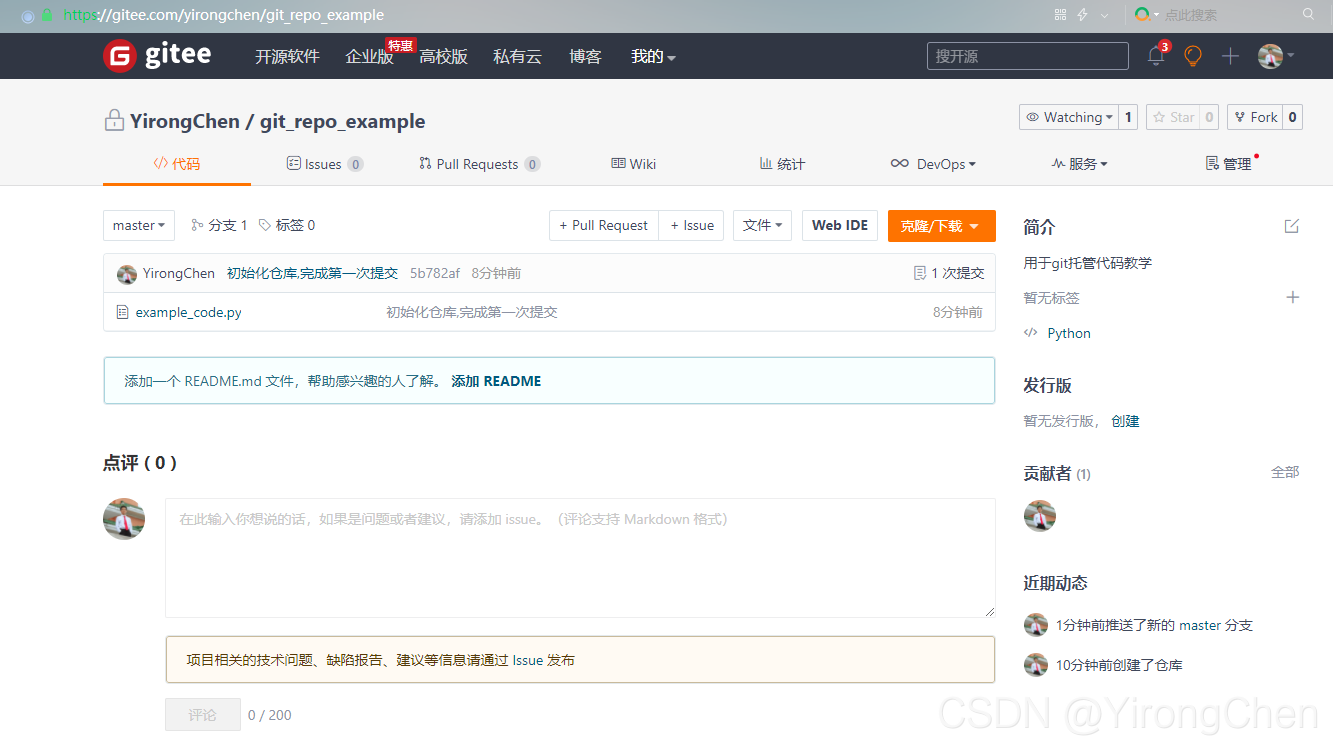
Task: Open commit hash 5b782af
Action: [435, 273]
